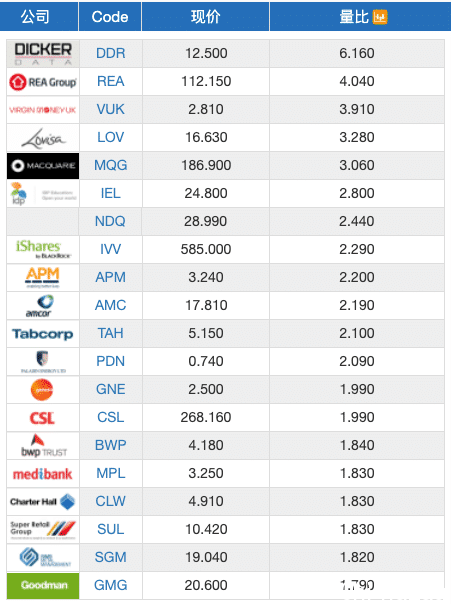Click the red CSL logo
Viewport: 451px width, 604px height.
click(x=42, y=418)
